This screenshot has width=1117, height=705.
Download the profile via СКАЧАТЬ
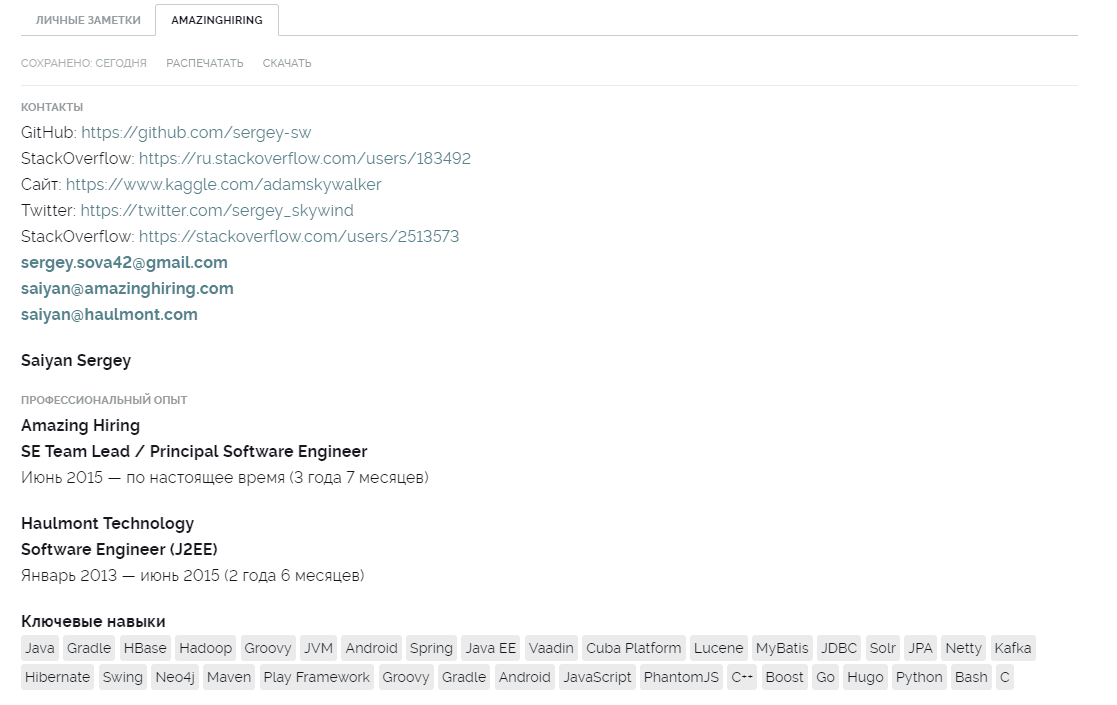point(286,63)
